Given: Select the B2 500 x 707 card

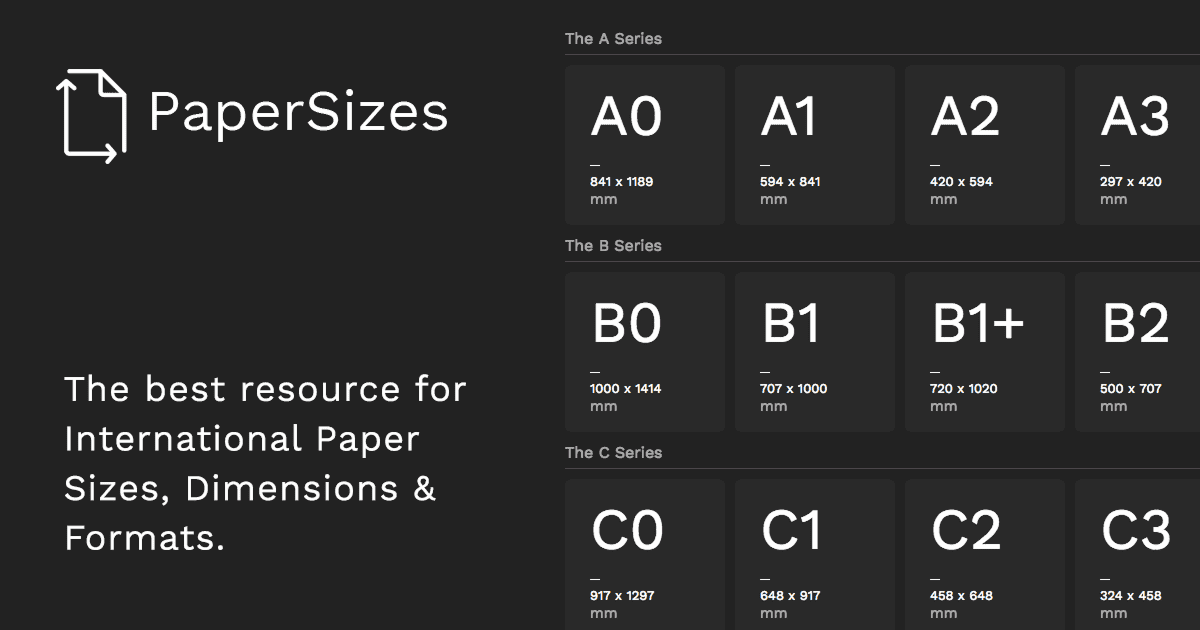Looking at the screenshot, I should [1138, 352].
